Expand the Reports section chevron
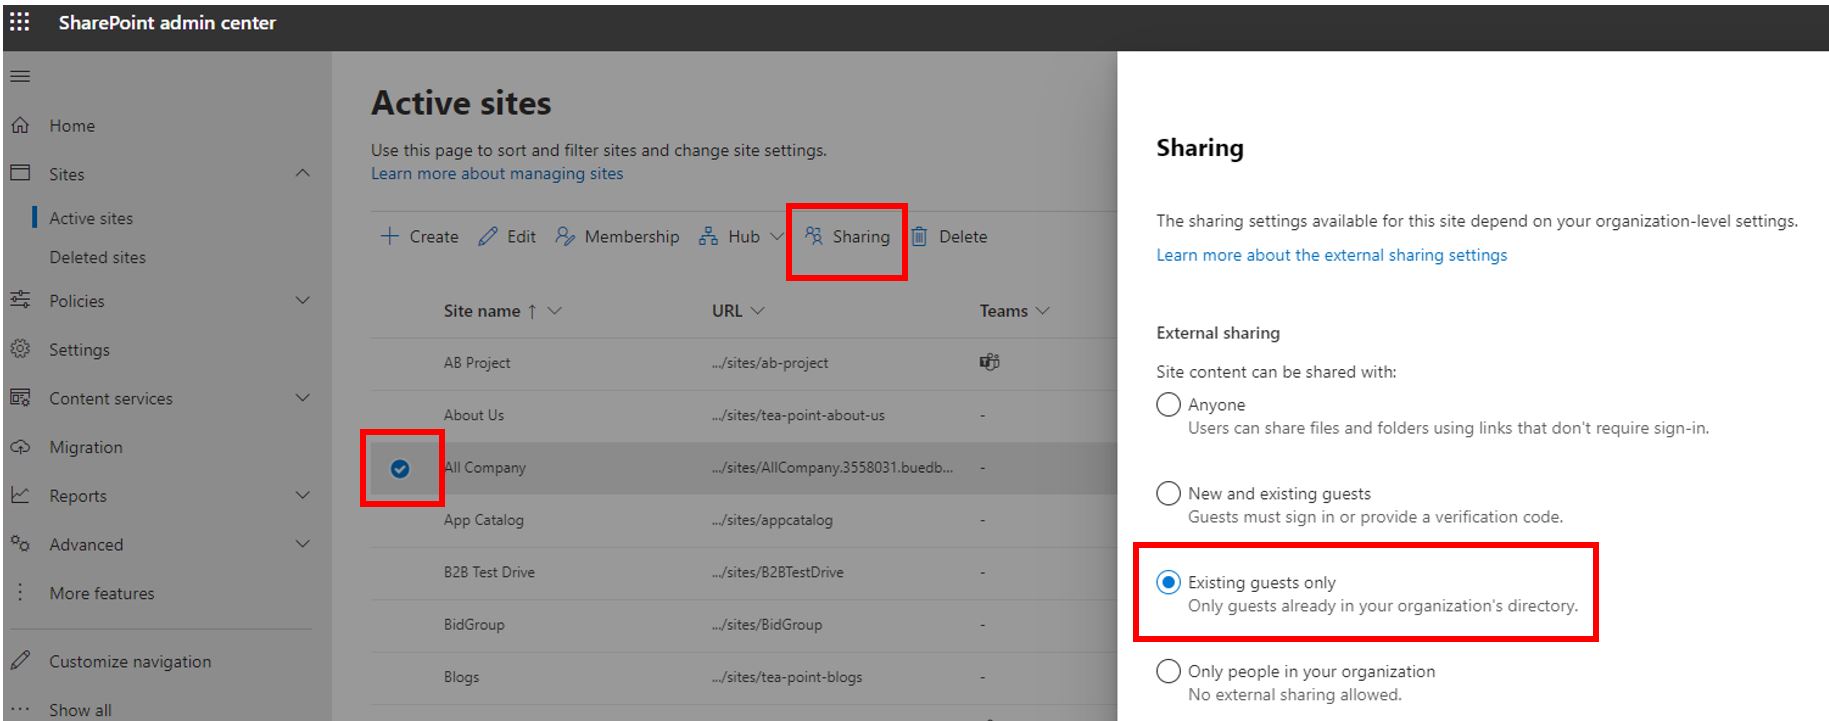 (303, 495)
